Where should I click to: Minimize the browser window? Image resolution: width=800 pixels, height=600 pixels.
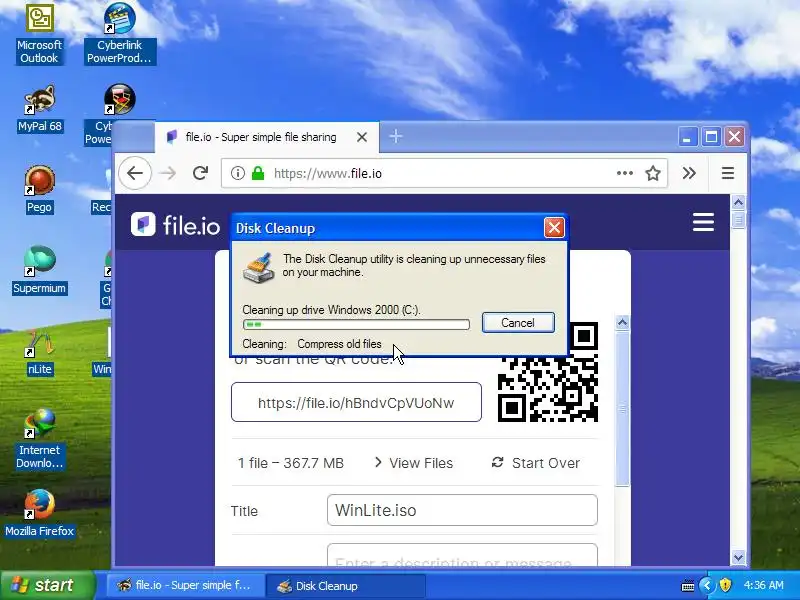point(688,136)
